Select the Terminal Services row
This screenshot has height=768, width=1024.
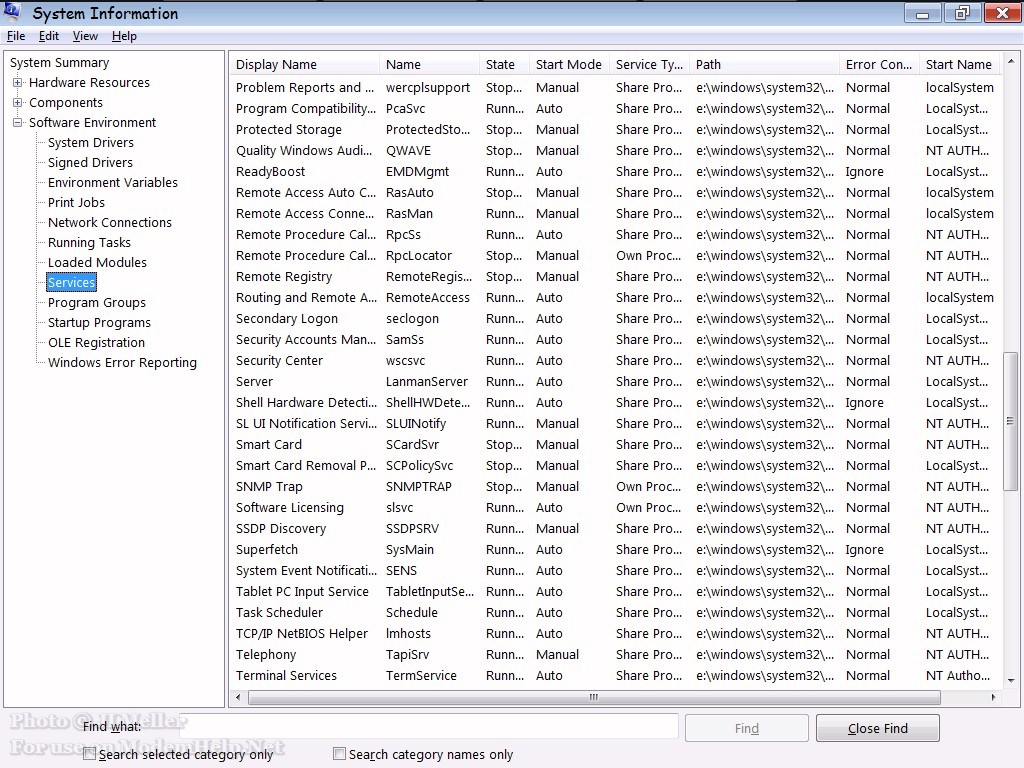615,676
